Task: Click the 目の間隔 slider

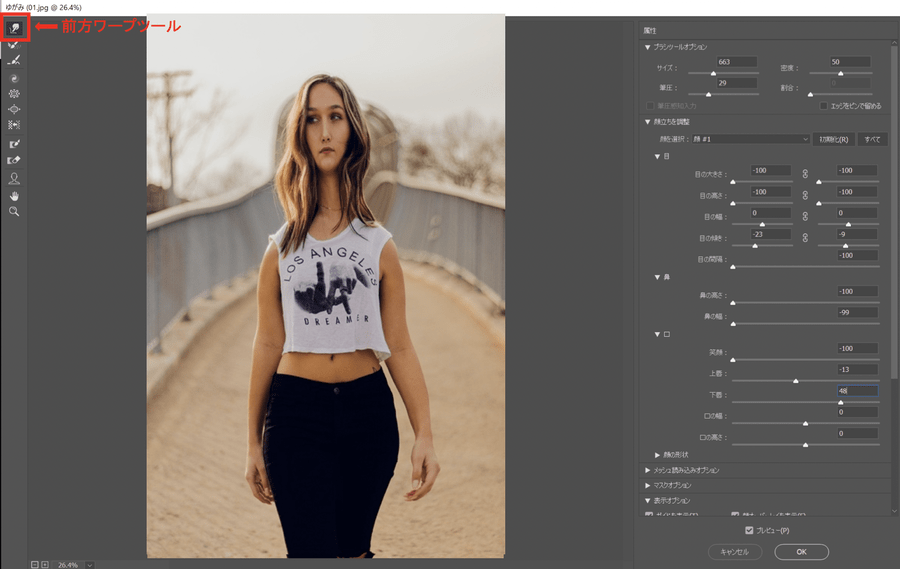Action: tap(805, 267)
